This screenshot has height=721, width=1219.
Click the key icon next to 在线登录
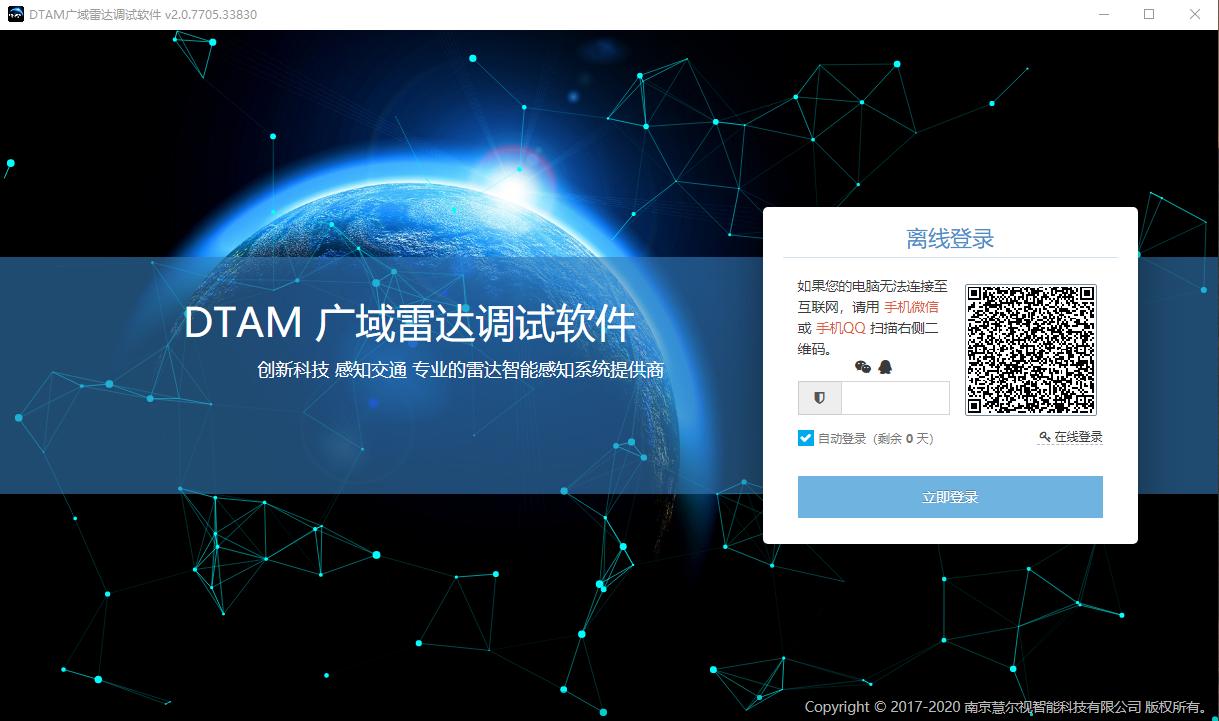pos(1043,436)
